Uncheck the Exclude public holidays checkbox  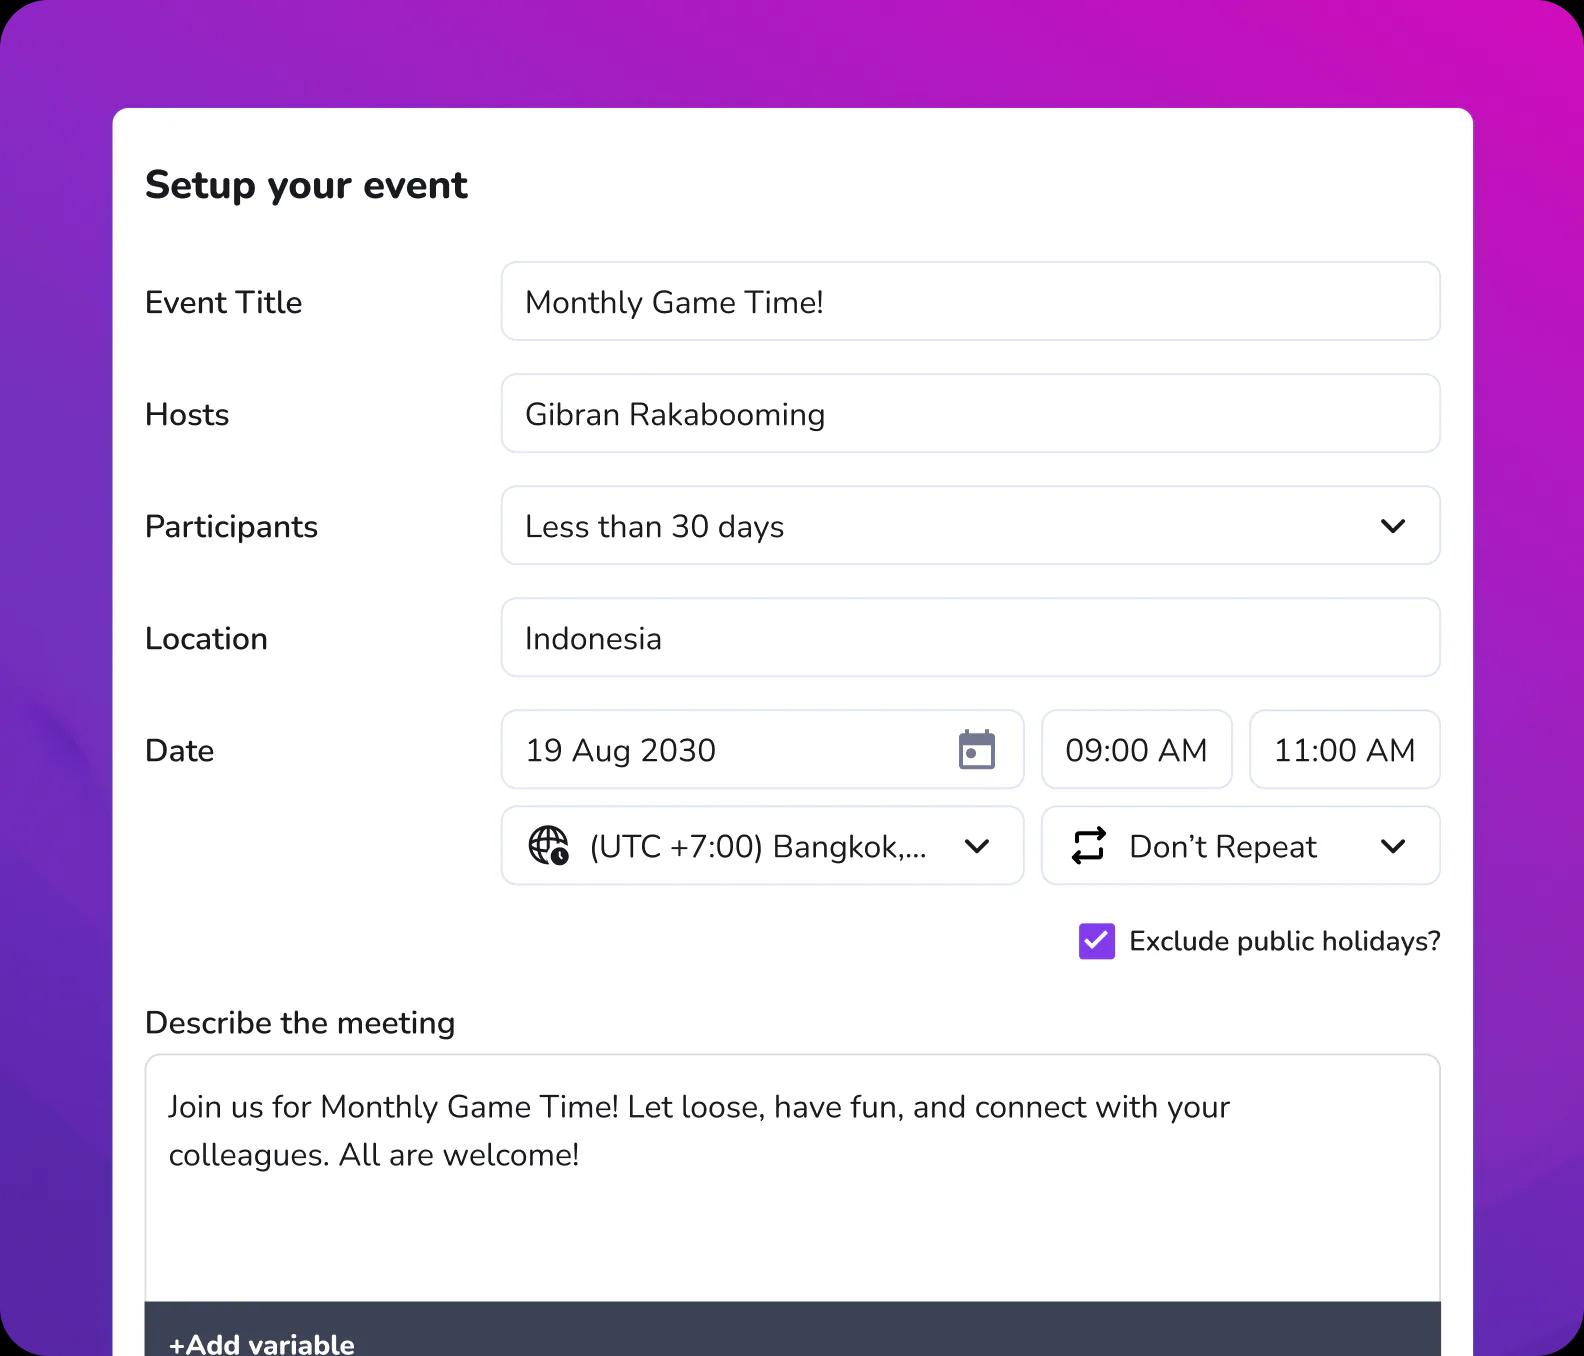(1096, 941)
